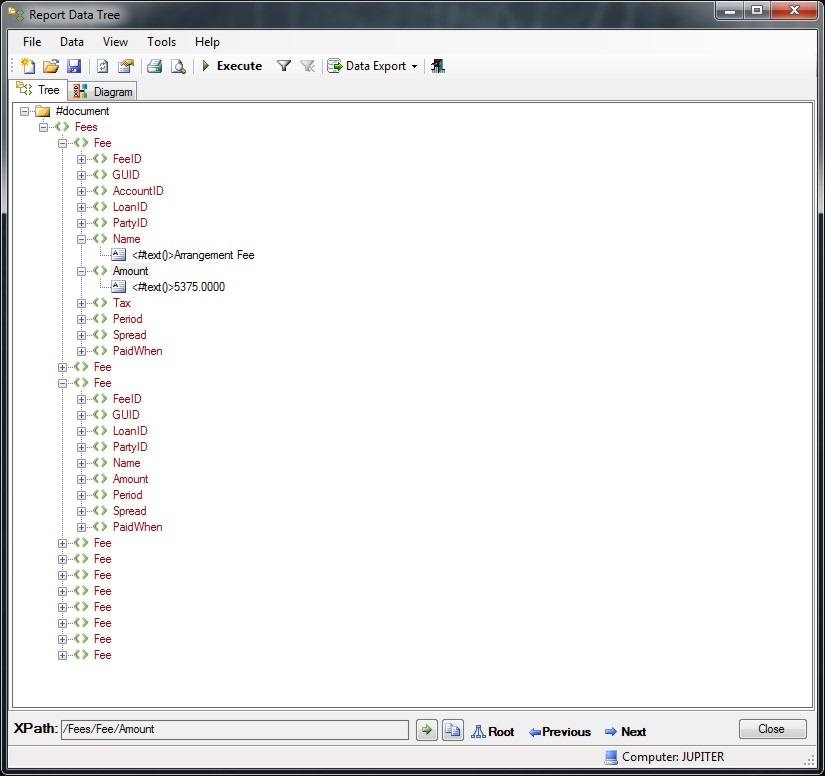Click the Next navigation button
The width and height of the screenshot is (825, 776).
pyautogui.click(x=625, y=731)
